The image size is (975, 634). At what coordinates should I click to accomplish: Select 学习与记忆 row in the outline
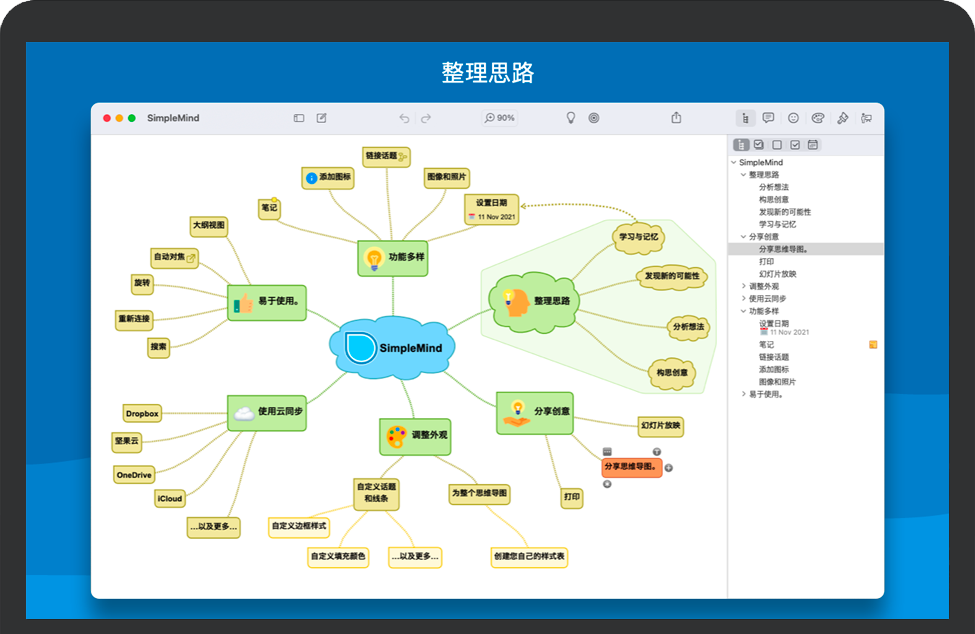pyautogui.click(x=805, y=224)
